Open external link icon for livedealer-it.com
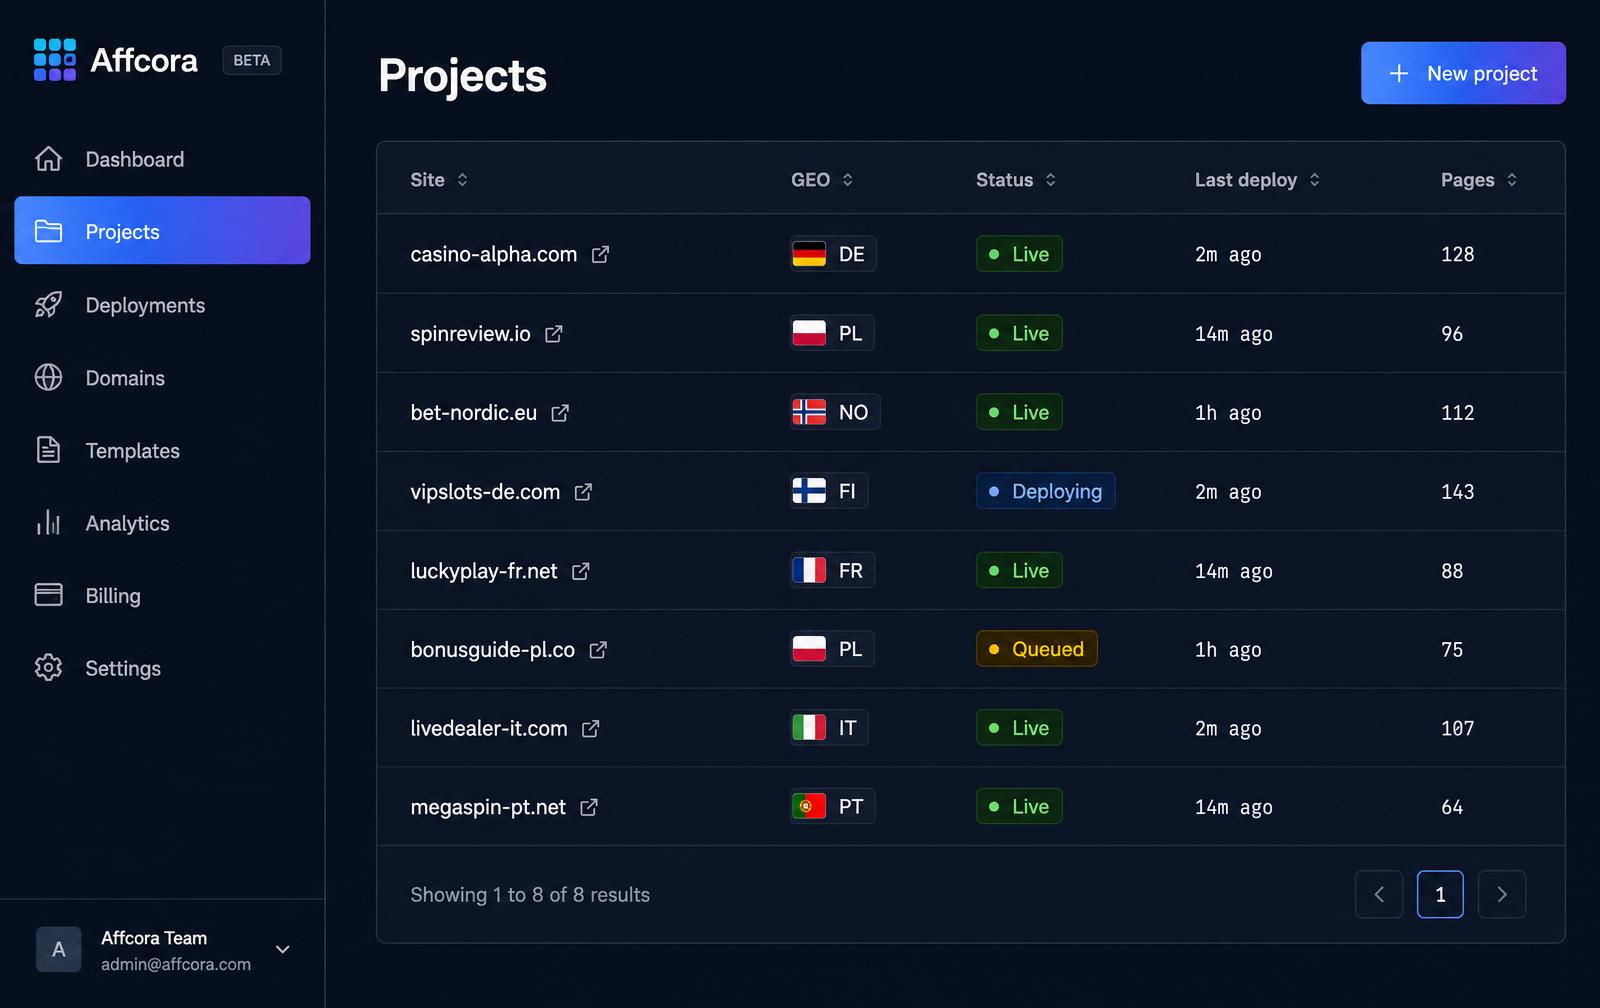Screen dimensions: 1600x1008 click(591, 729)
